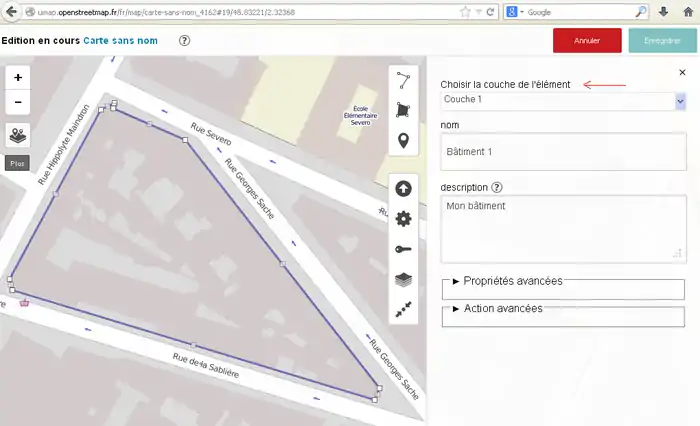Screen dimensions: 700x426
Task: Expand Action avancées section
Action: click(x=497, y=308)
